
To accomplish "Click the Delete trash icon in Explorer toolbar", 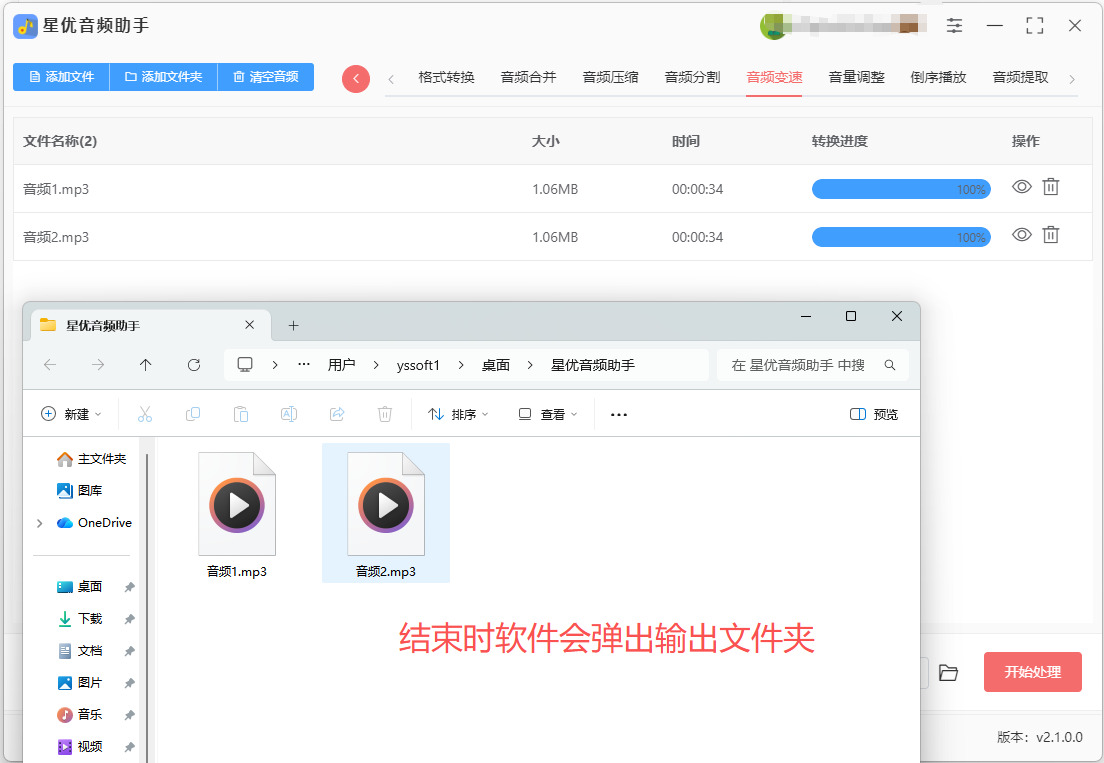I will tap(384, 414).
